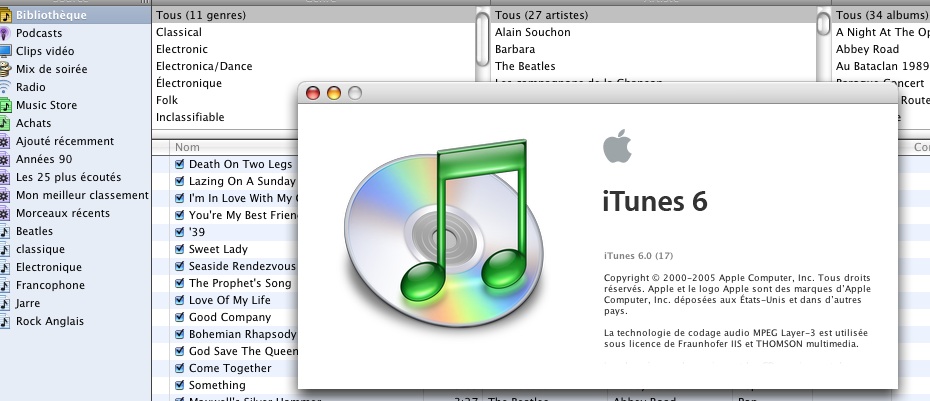930x401 pixels.
Task: Click the Beatles playlist icon
Action: pyautogui.click(x=5, y=231)
